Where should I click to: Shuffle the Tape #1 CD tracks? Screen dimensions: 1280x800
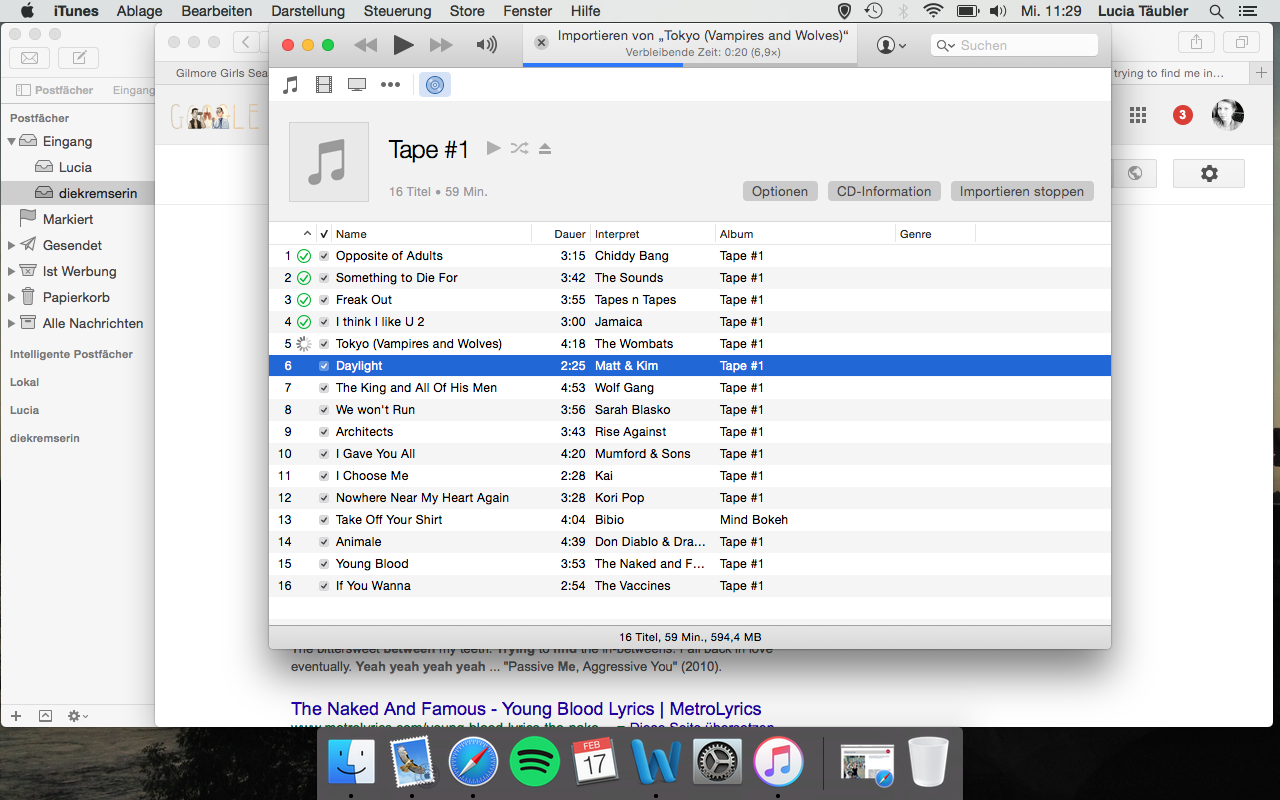[x=519, y=148]
